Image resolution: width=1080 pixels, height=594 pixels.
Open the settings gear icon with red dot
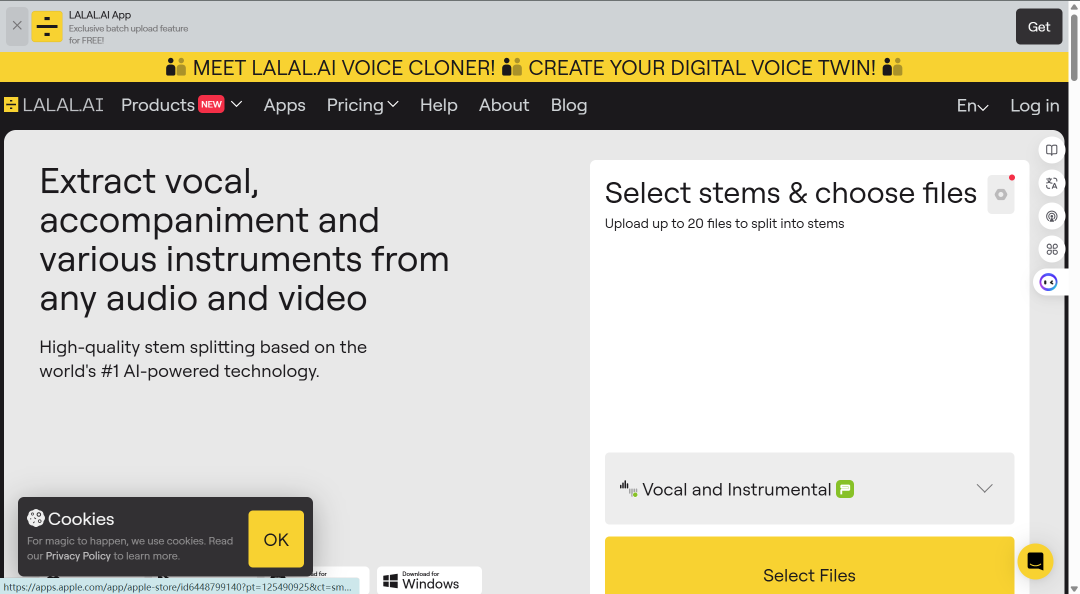[1001, 194]
